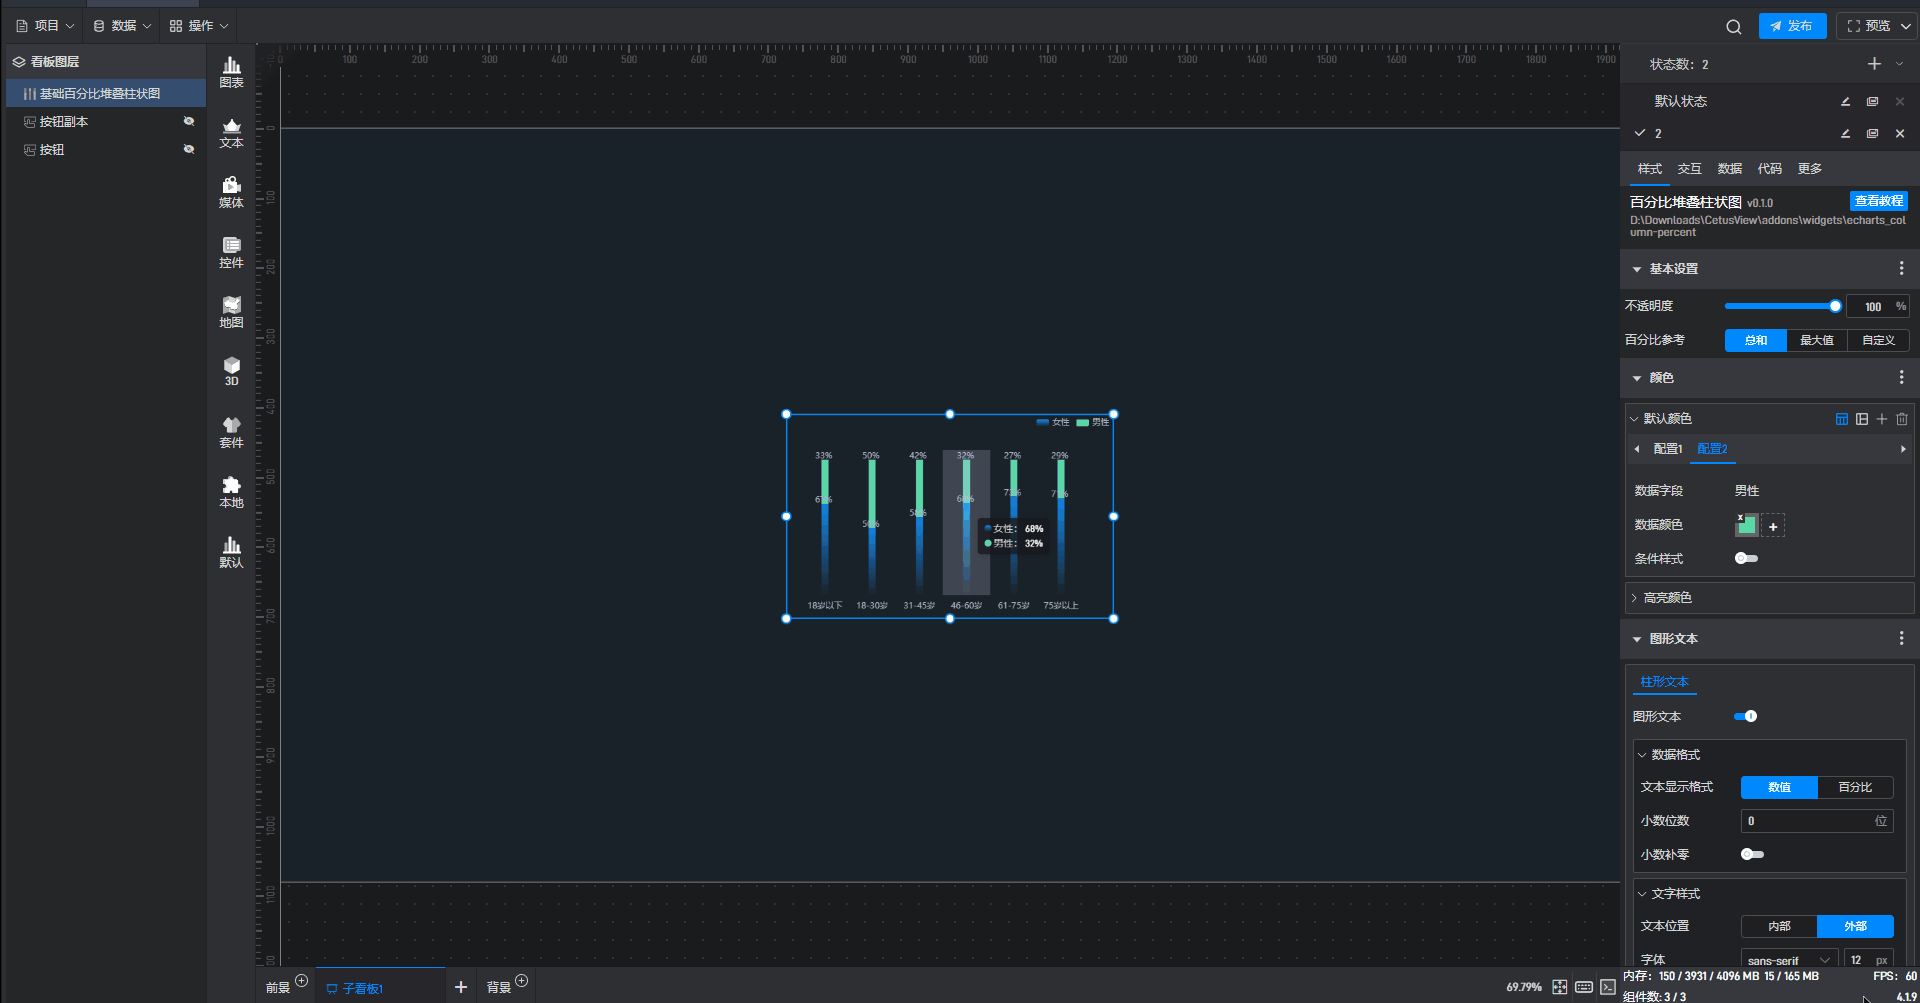This screenshot has height=1003, width=1920.
Task: Add a new state with plus icon
Action: click(x=1874, y=64)
